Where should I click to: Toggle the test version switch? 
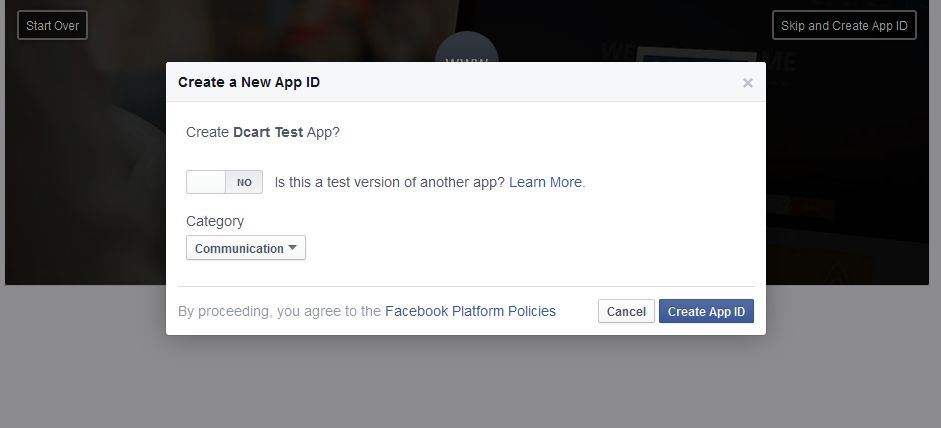pos(224,182)
